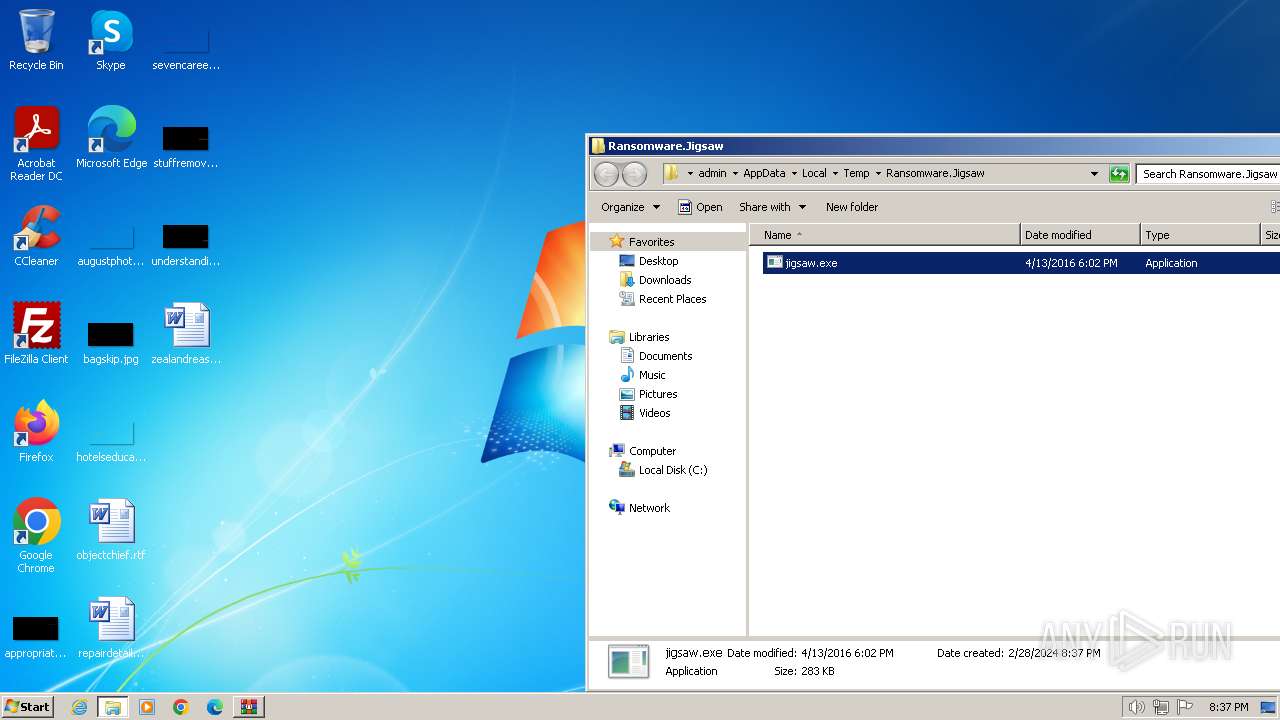Open Firefox desktop shortcut
The image size is (1280, 720).
tap(36, 432)
